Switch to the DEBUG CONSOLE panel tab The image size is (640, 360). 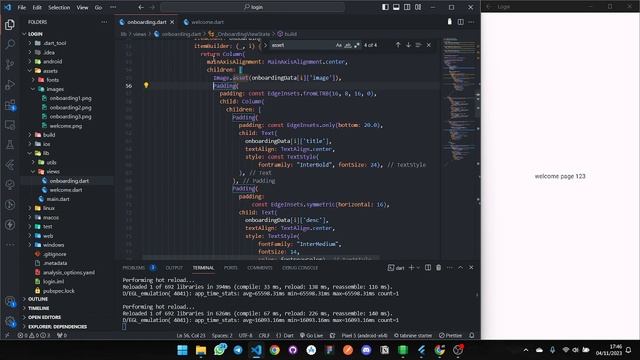click(300, 268)
